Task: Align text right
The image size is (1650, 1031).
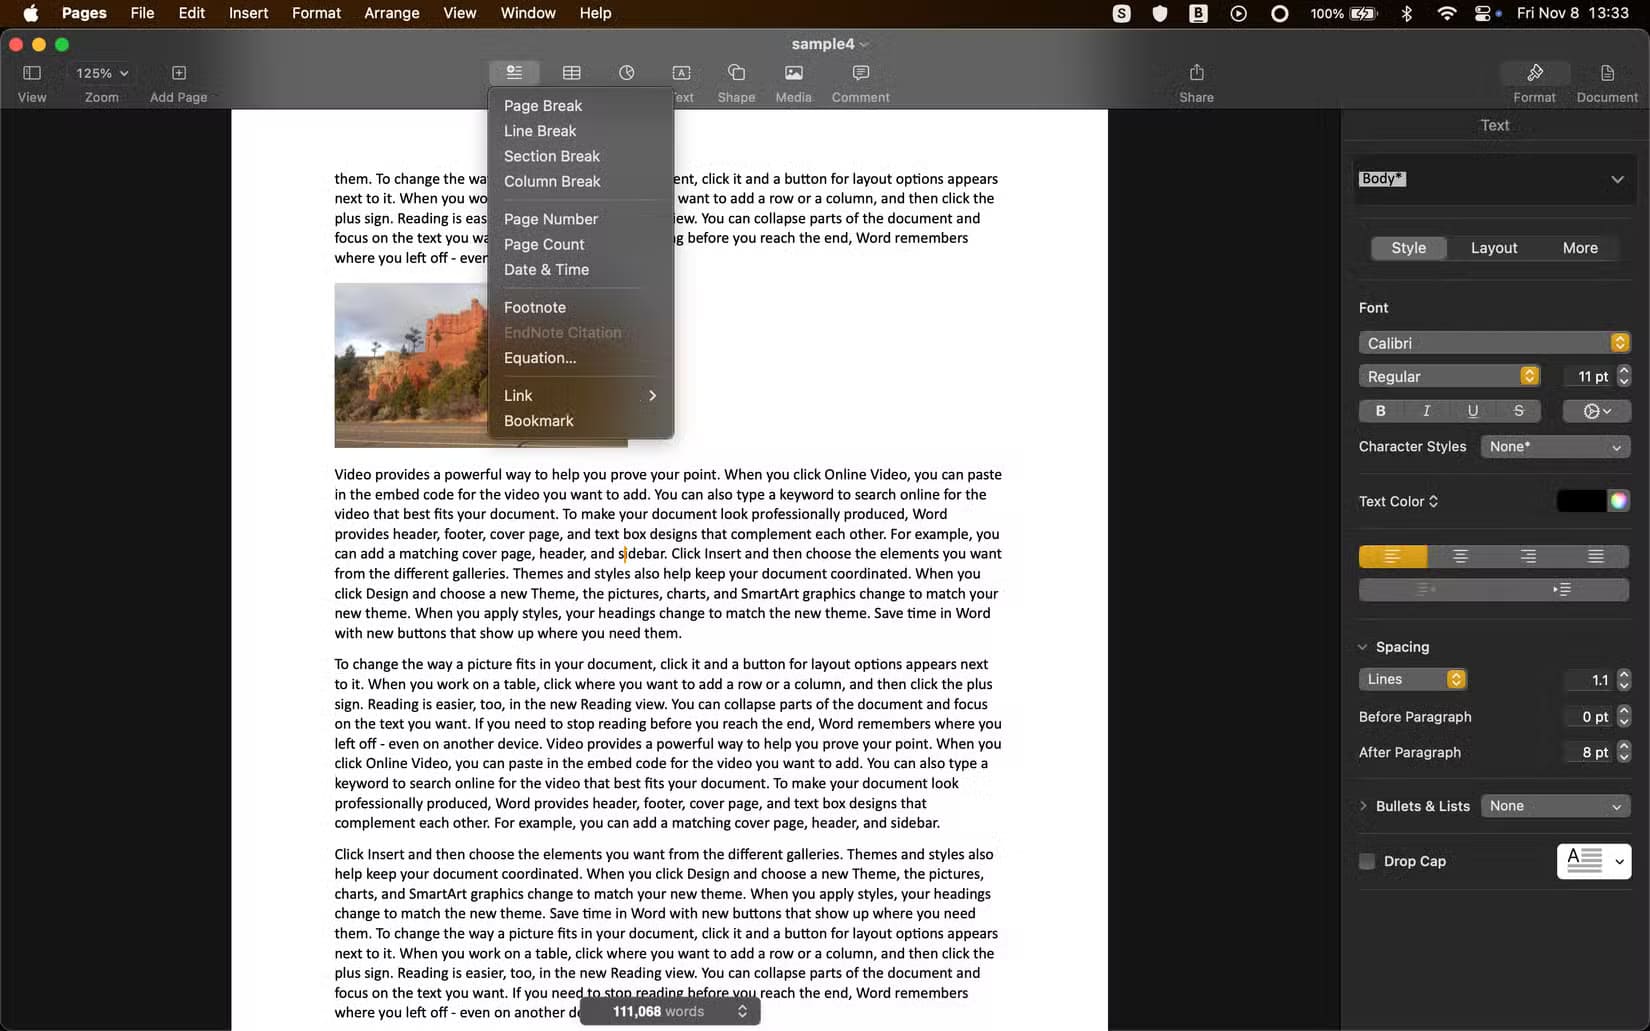Action: coord(1528,556)
